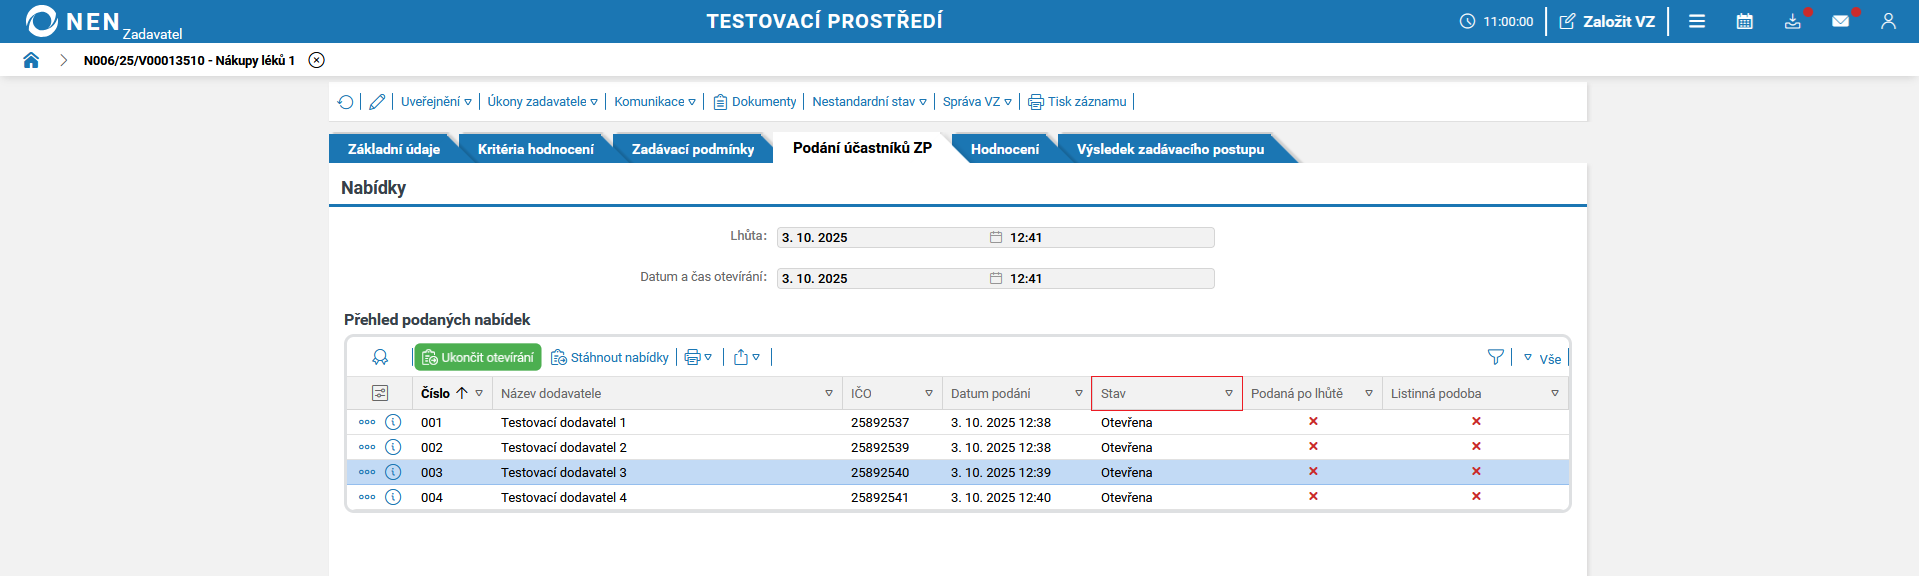
Task: Open the Zadávací podmínky tab
Action: (x=693, y=149)
